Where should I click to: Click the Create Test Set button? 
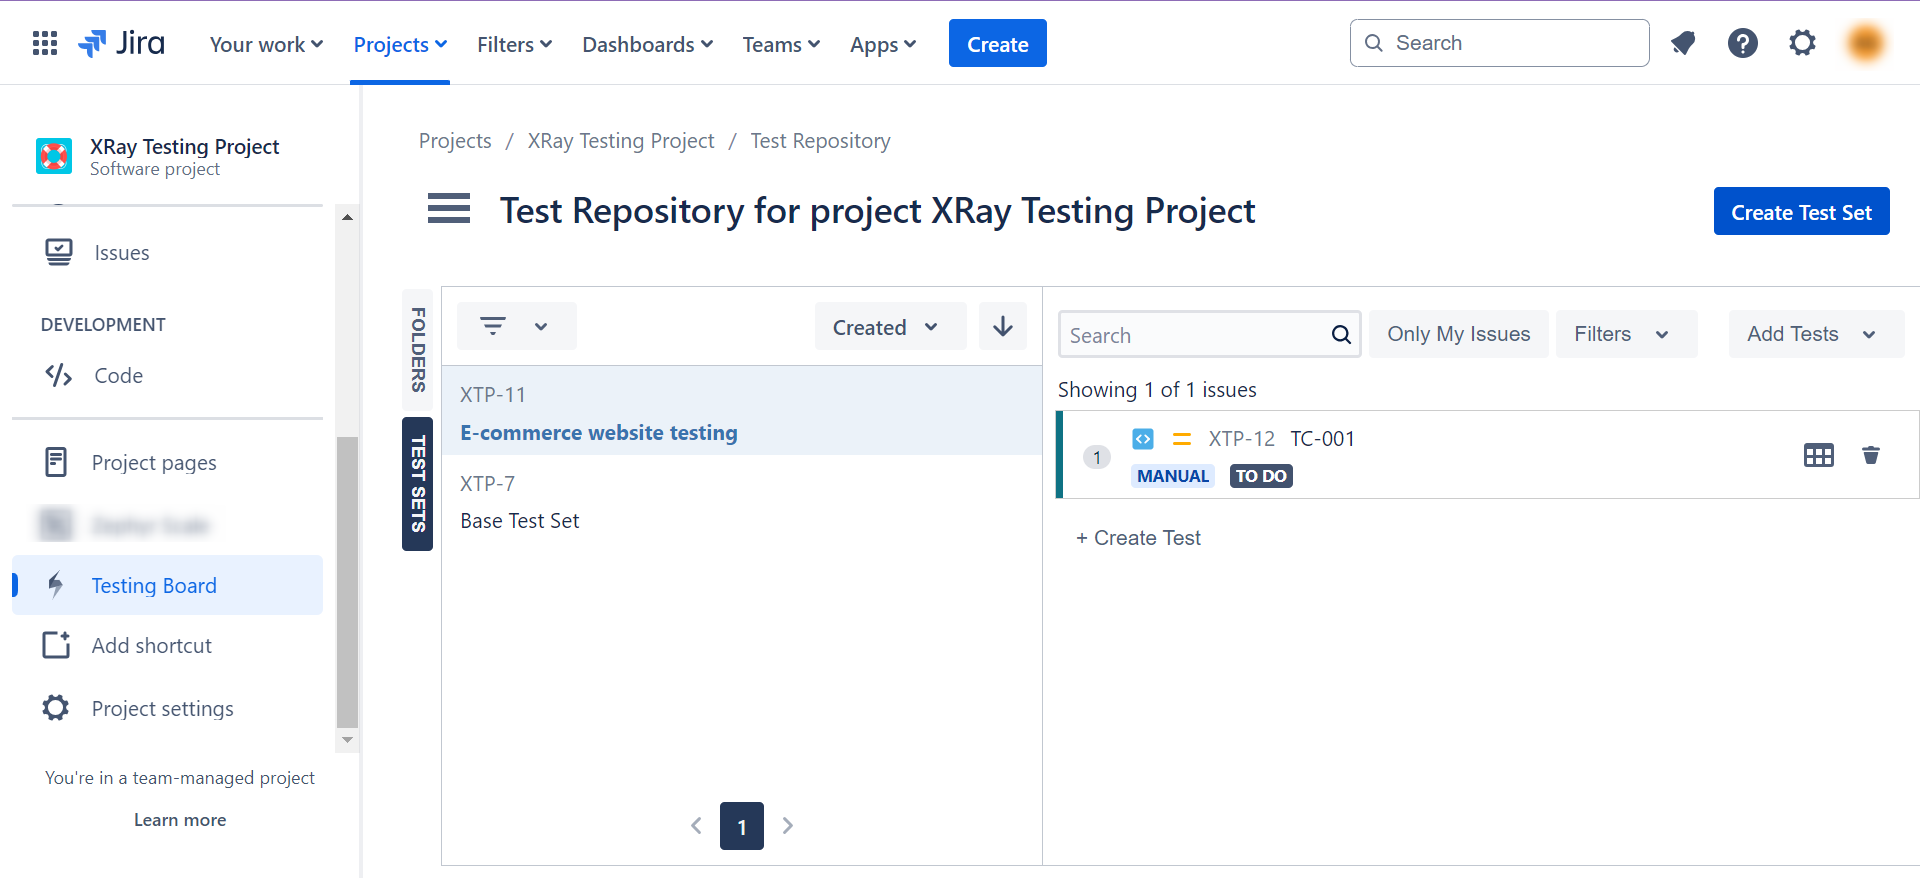(x=1801, y=212)
